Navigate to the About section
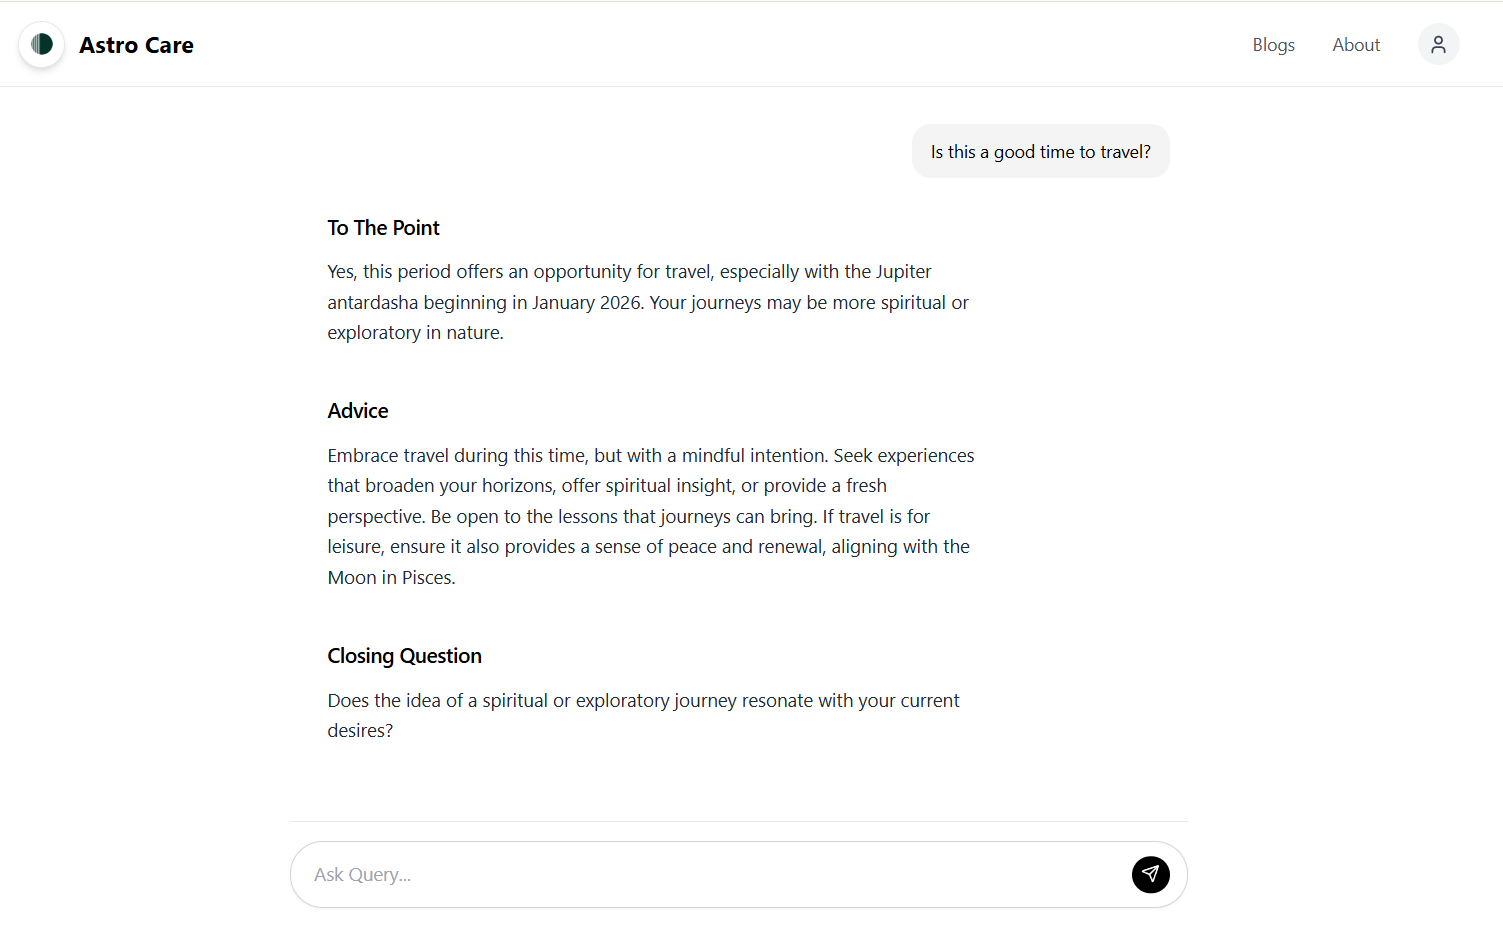This screenshot has height=931, width=1503. point(1356,44)
